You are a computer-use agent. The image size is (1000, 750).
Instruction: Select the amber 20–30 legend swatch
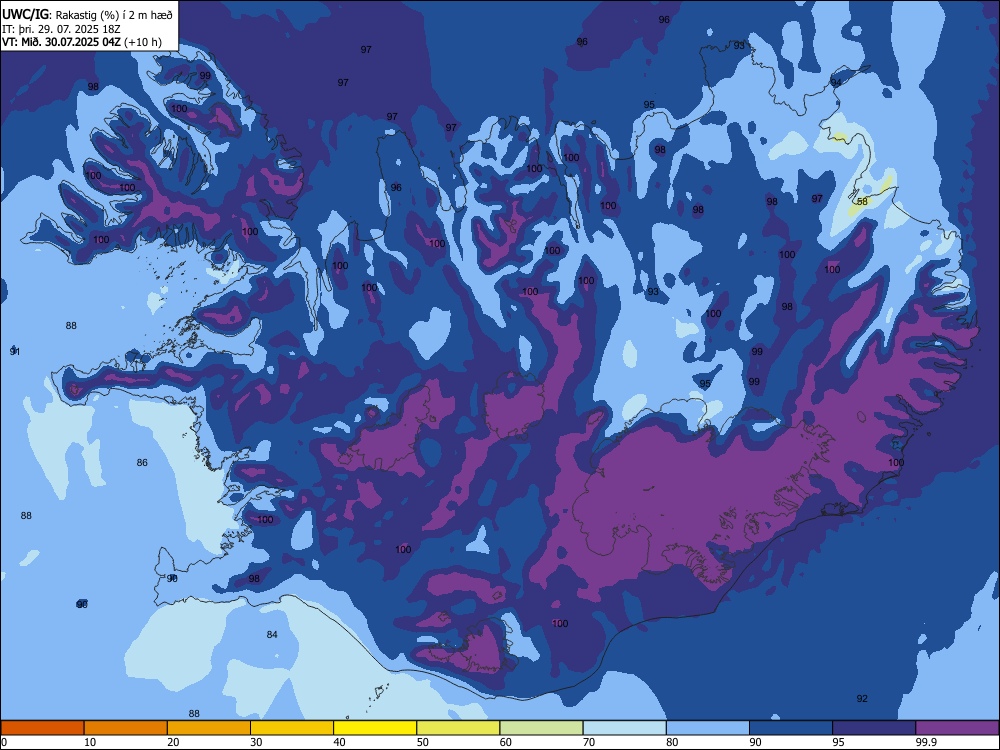209,728
